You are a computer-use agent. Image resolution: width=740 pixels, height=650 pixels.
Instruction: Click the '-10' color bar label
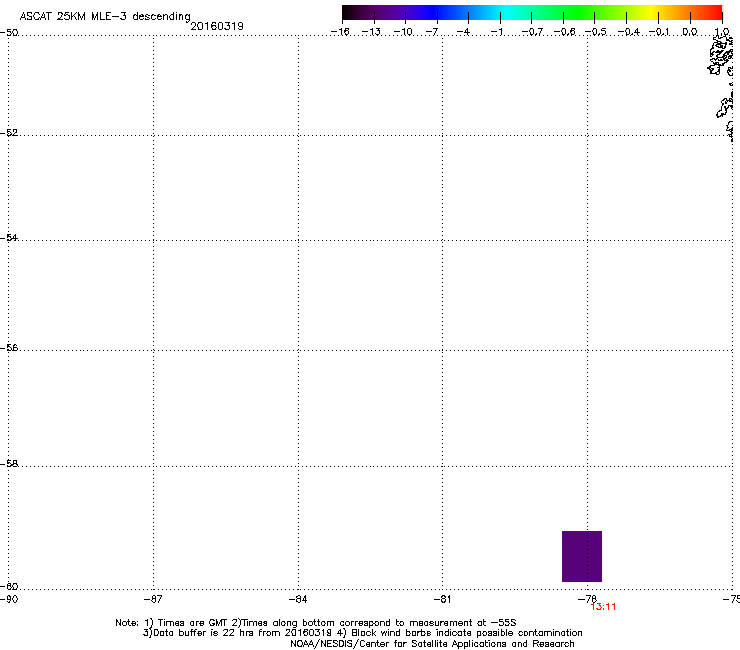pos(403,32)
